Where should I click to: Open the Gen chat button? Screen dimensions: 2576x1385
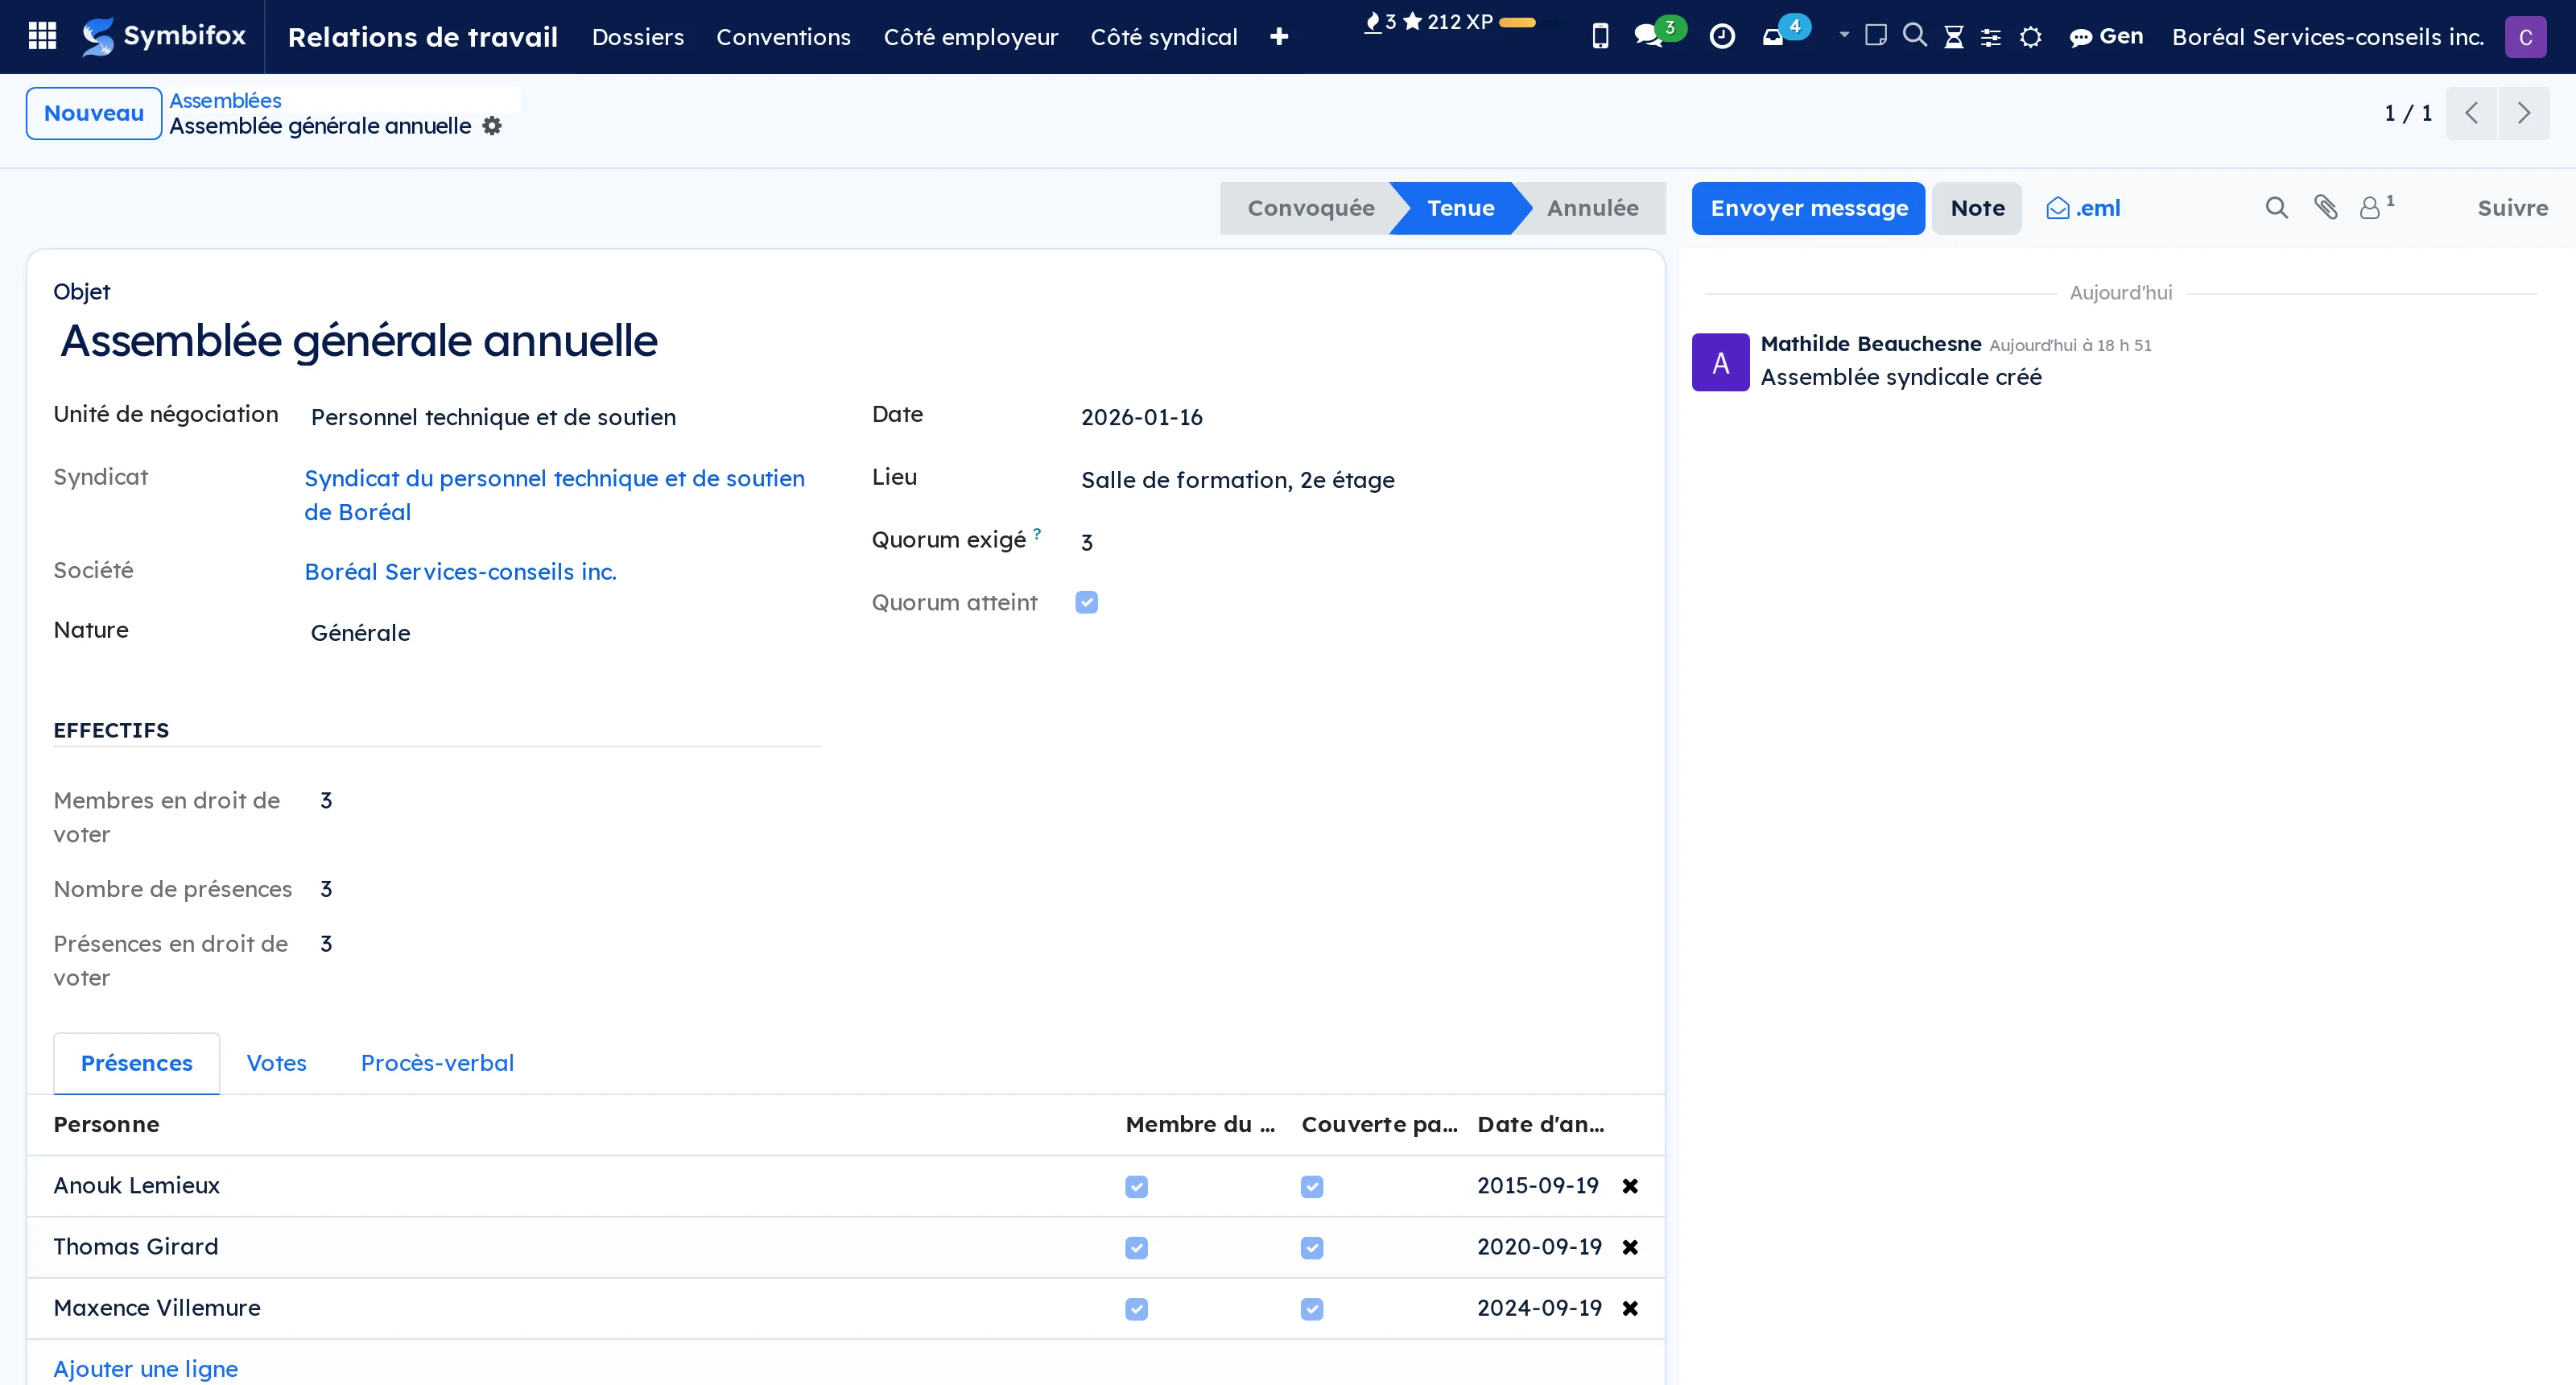click(x=2106, y=37)
